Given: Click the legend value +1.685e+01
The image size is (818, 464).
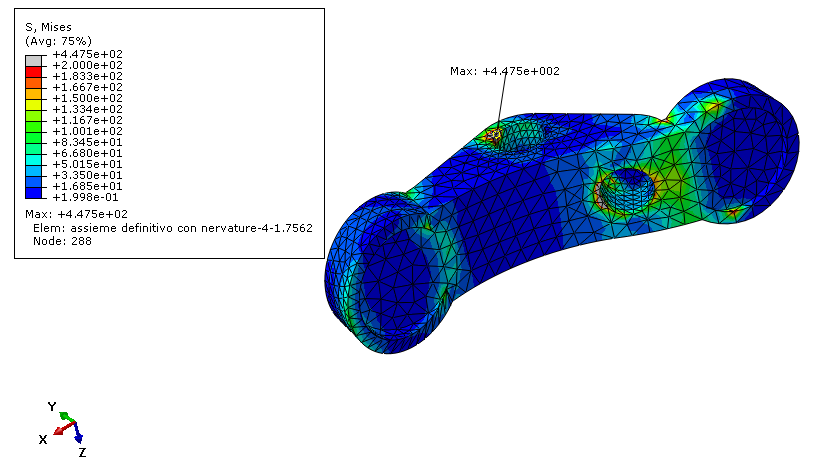Looking at the screenshot, I should 87,186.
